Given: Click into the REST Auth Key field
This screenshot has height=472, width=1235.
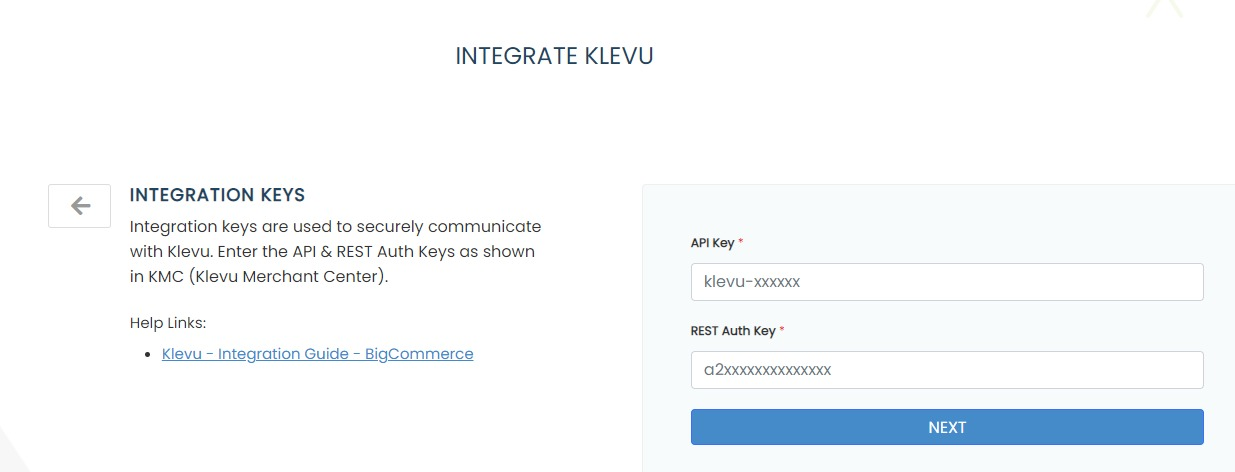Looking at the screenshot, I should [x=946, y=370].
